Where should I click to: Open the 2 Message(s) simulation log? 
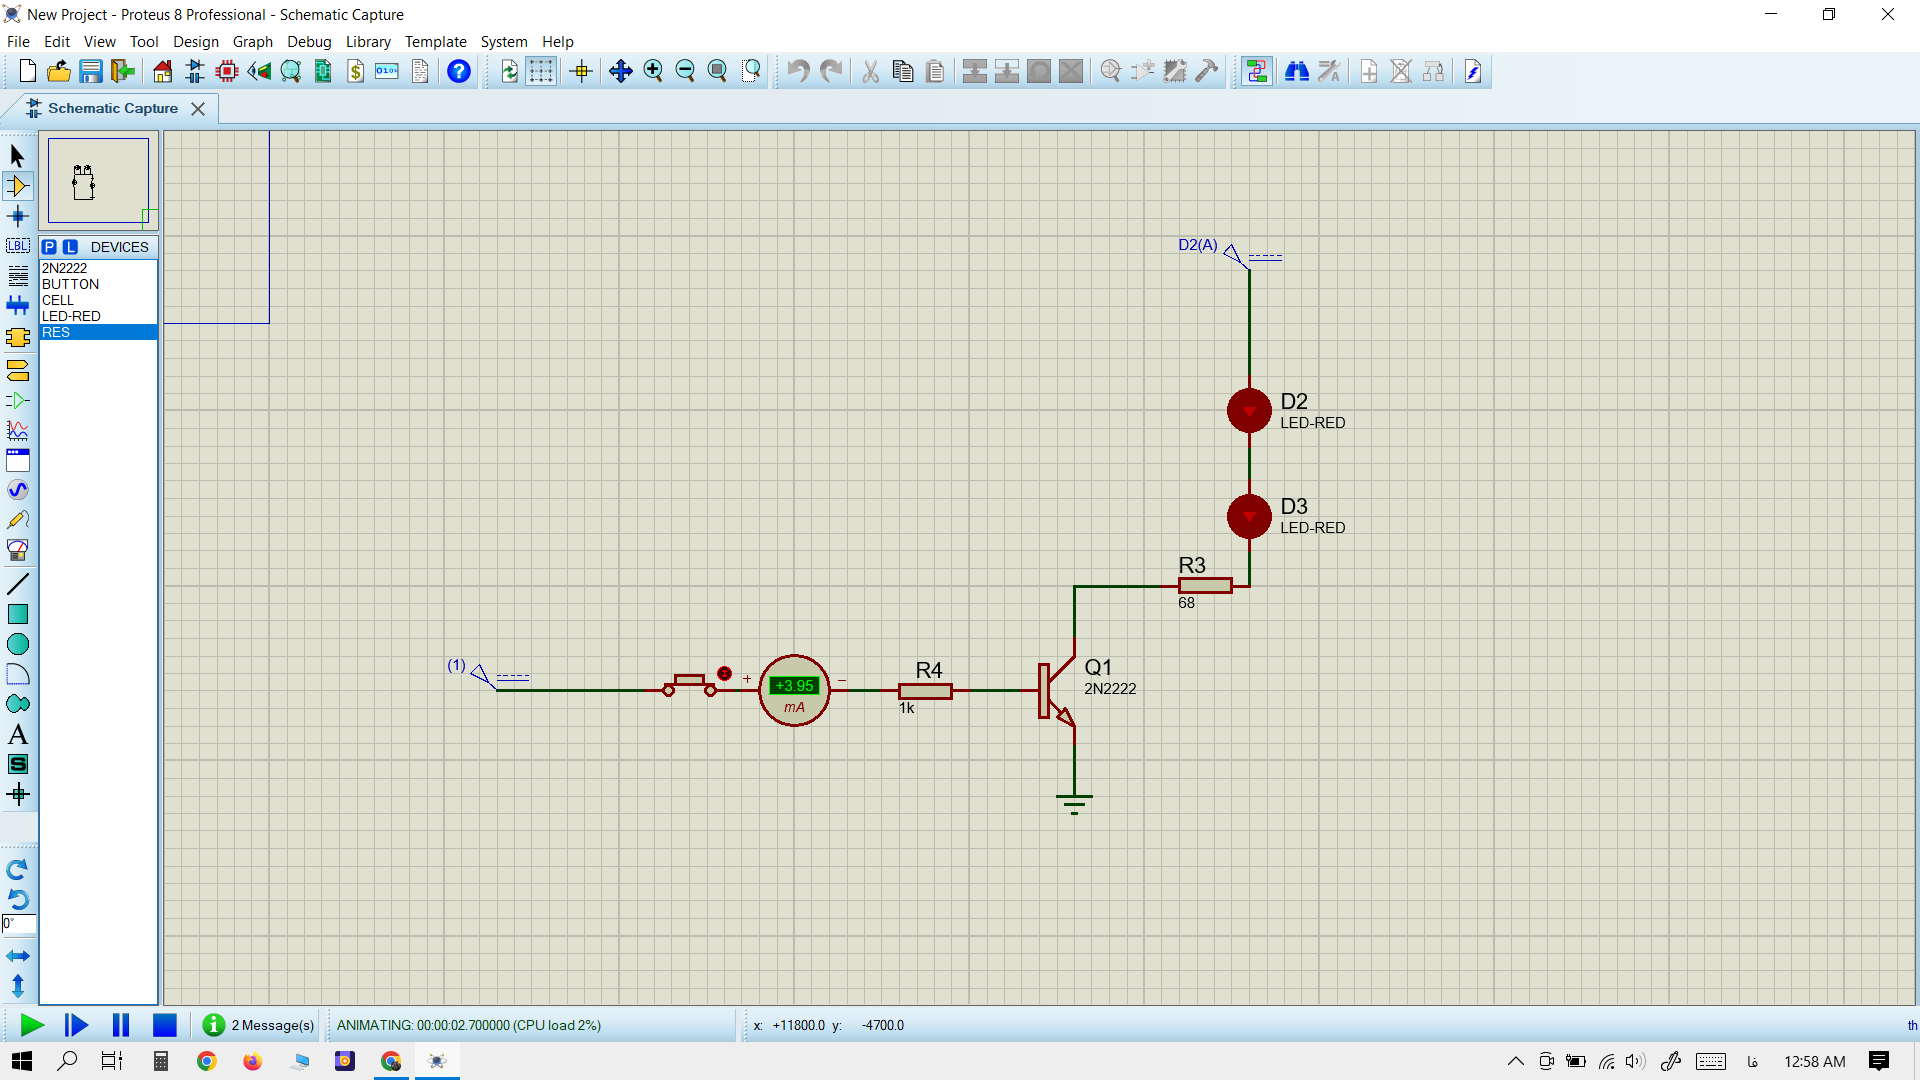pyautogui.click(x=258, y=1025)
